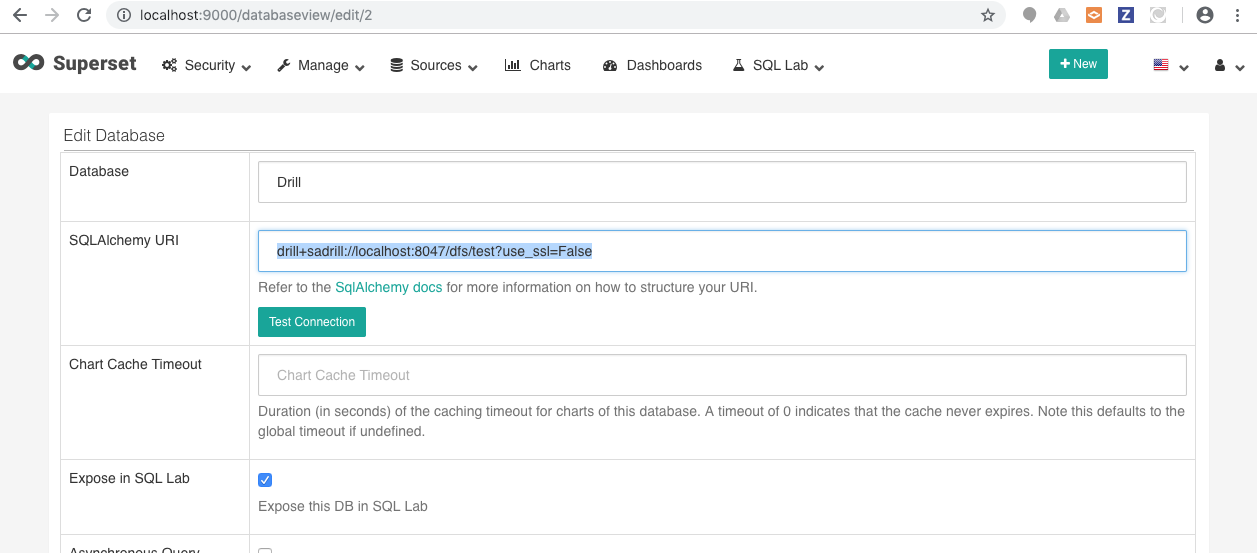Open Chrome three-dot menu
The image size is (1257, 553).
[1239, 15]
